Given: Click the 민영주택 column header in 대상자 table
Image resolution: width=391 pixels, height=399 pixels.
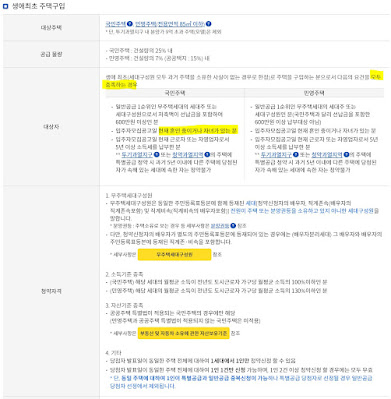Looking at the screenshot, I should coord(314,93).
